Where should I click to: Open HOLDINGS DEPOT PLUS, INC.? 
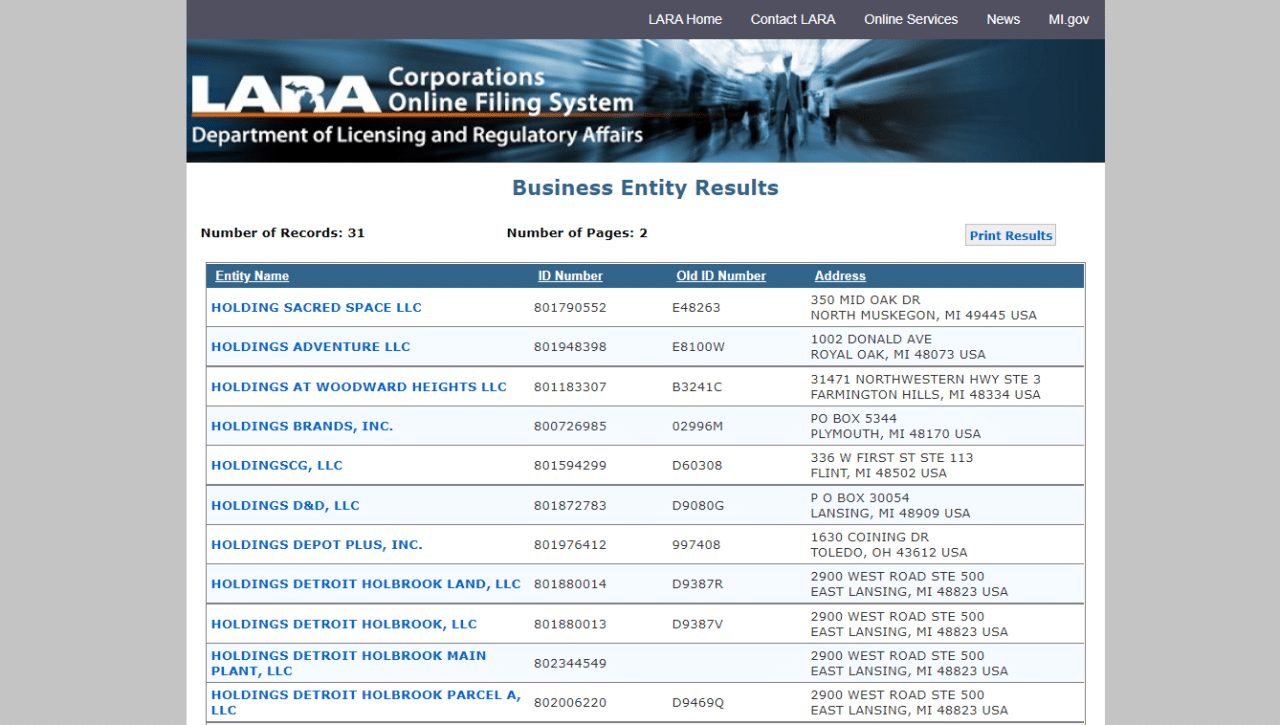[x=317, y=545]
